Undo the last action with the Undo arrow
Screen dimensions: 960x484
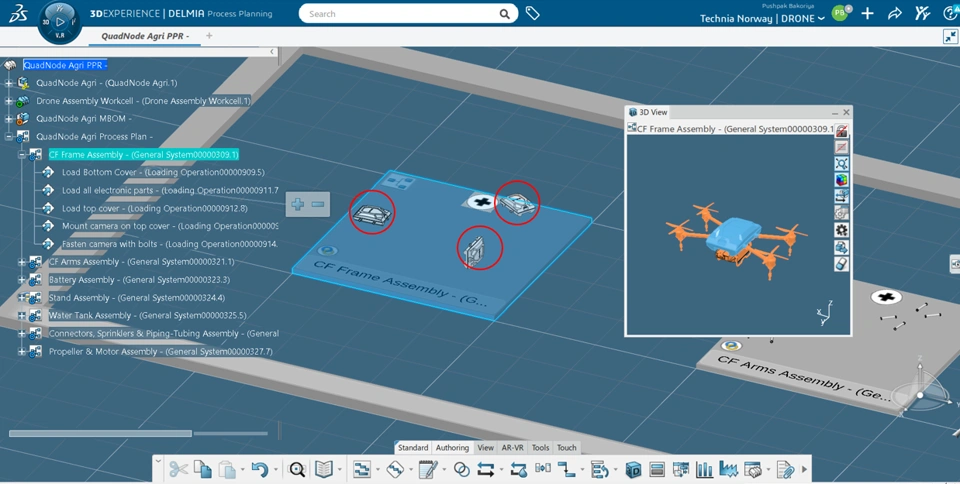260,469
